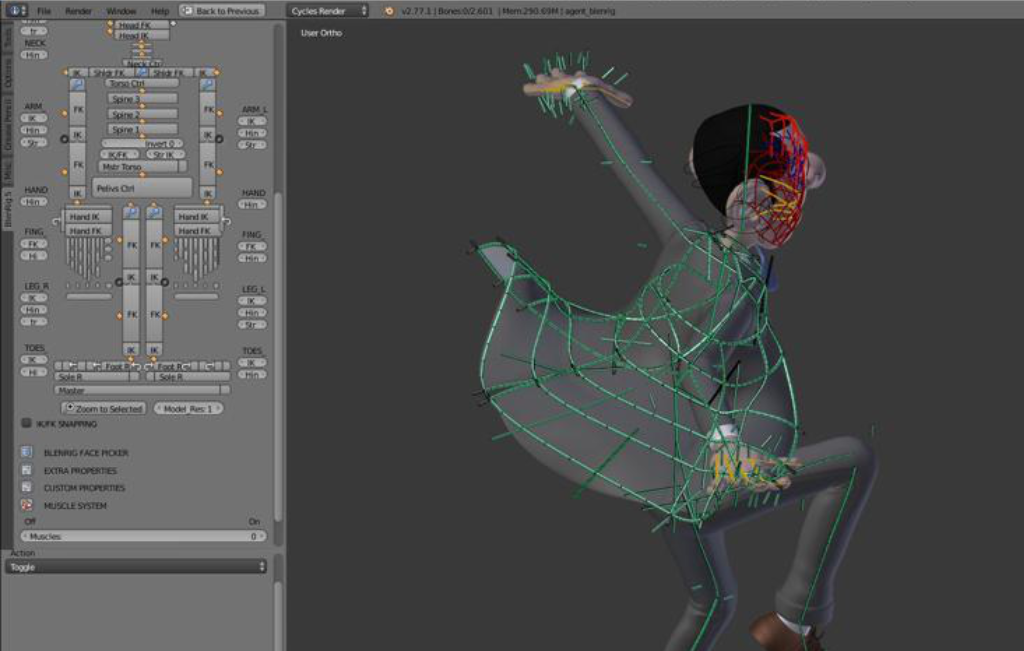Open the BlenRig Face Picker panel icon
The width and height of the screenshot is (1024, 651).
pyautogui.click(x=27, y=453)
